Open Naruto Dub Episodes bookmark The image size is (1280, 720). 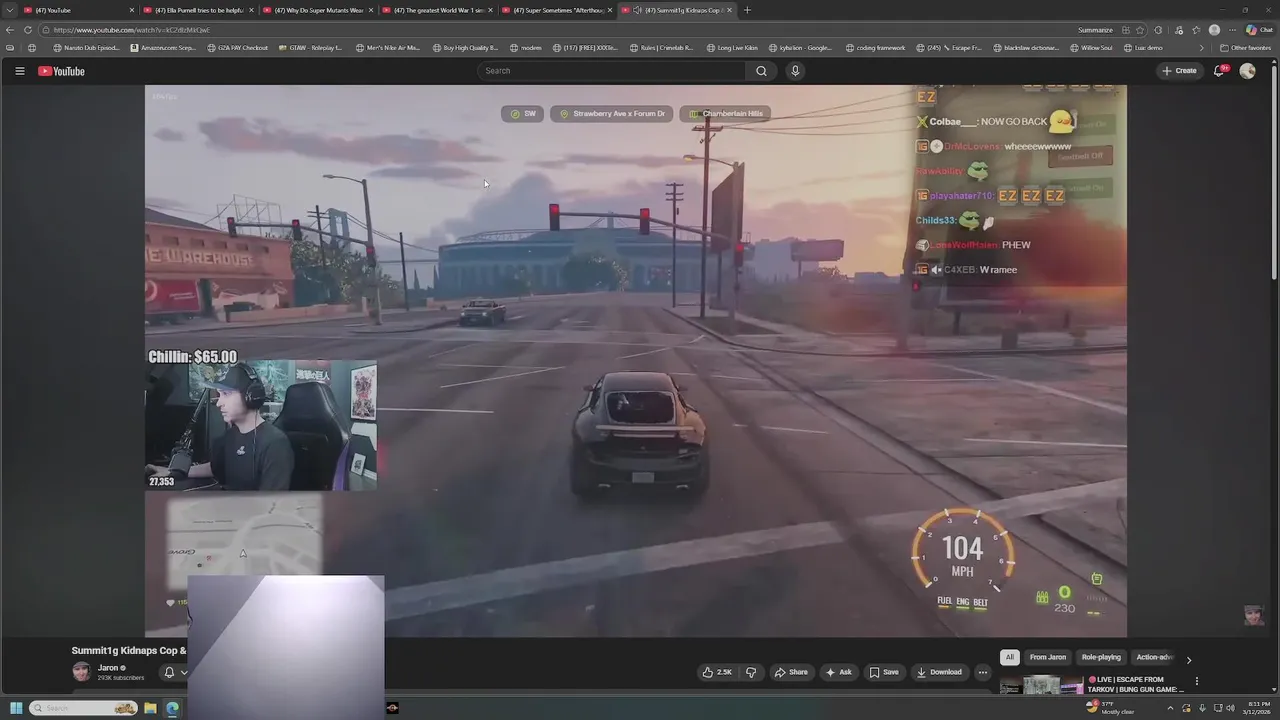click(87, 47)
